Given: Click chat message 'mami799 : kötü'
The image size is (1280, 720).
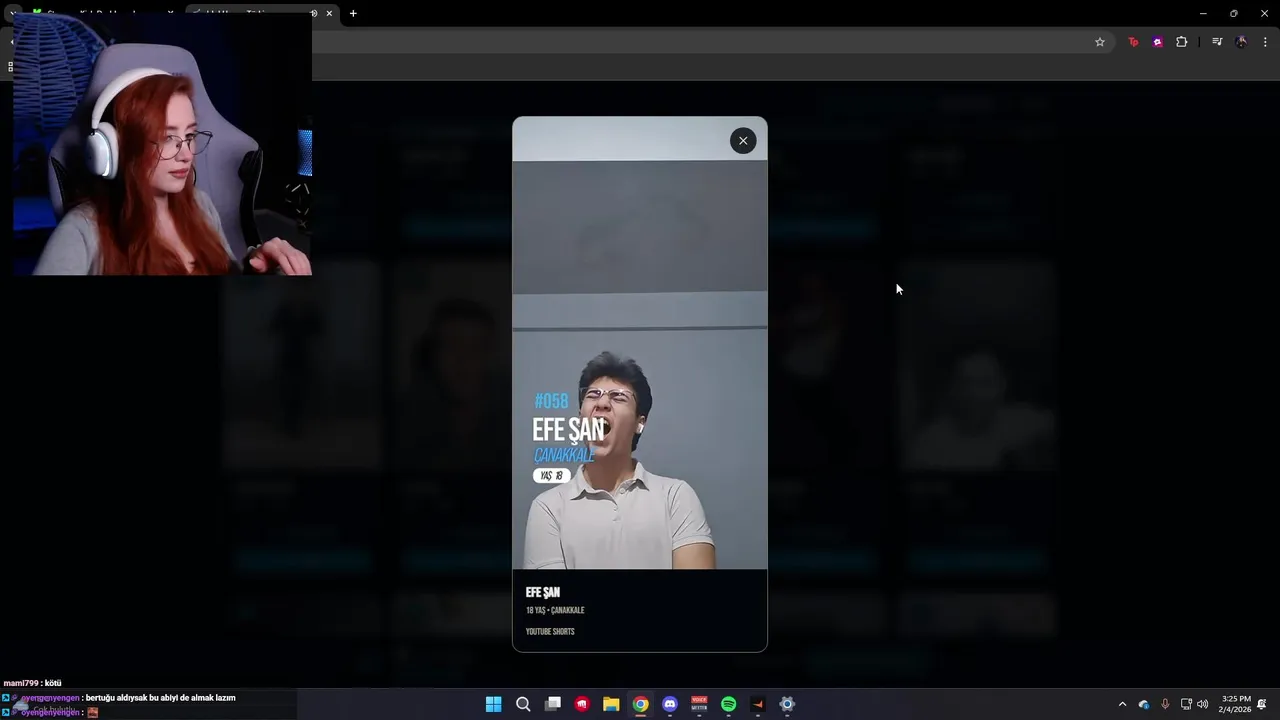Looking at the screenshot, I should click(x=33, y=683).
